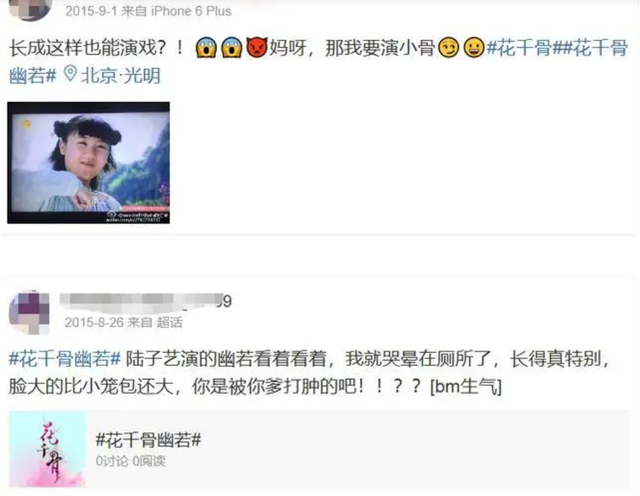Click the 北京·光明 location pin icon
The height and width of the screenshot is (496, 640).
point(70,74)
